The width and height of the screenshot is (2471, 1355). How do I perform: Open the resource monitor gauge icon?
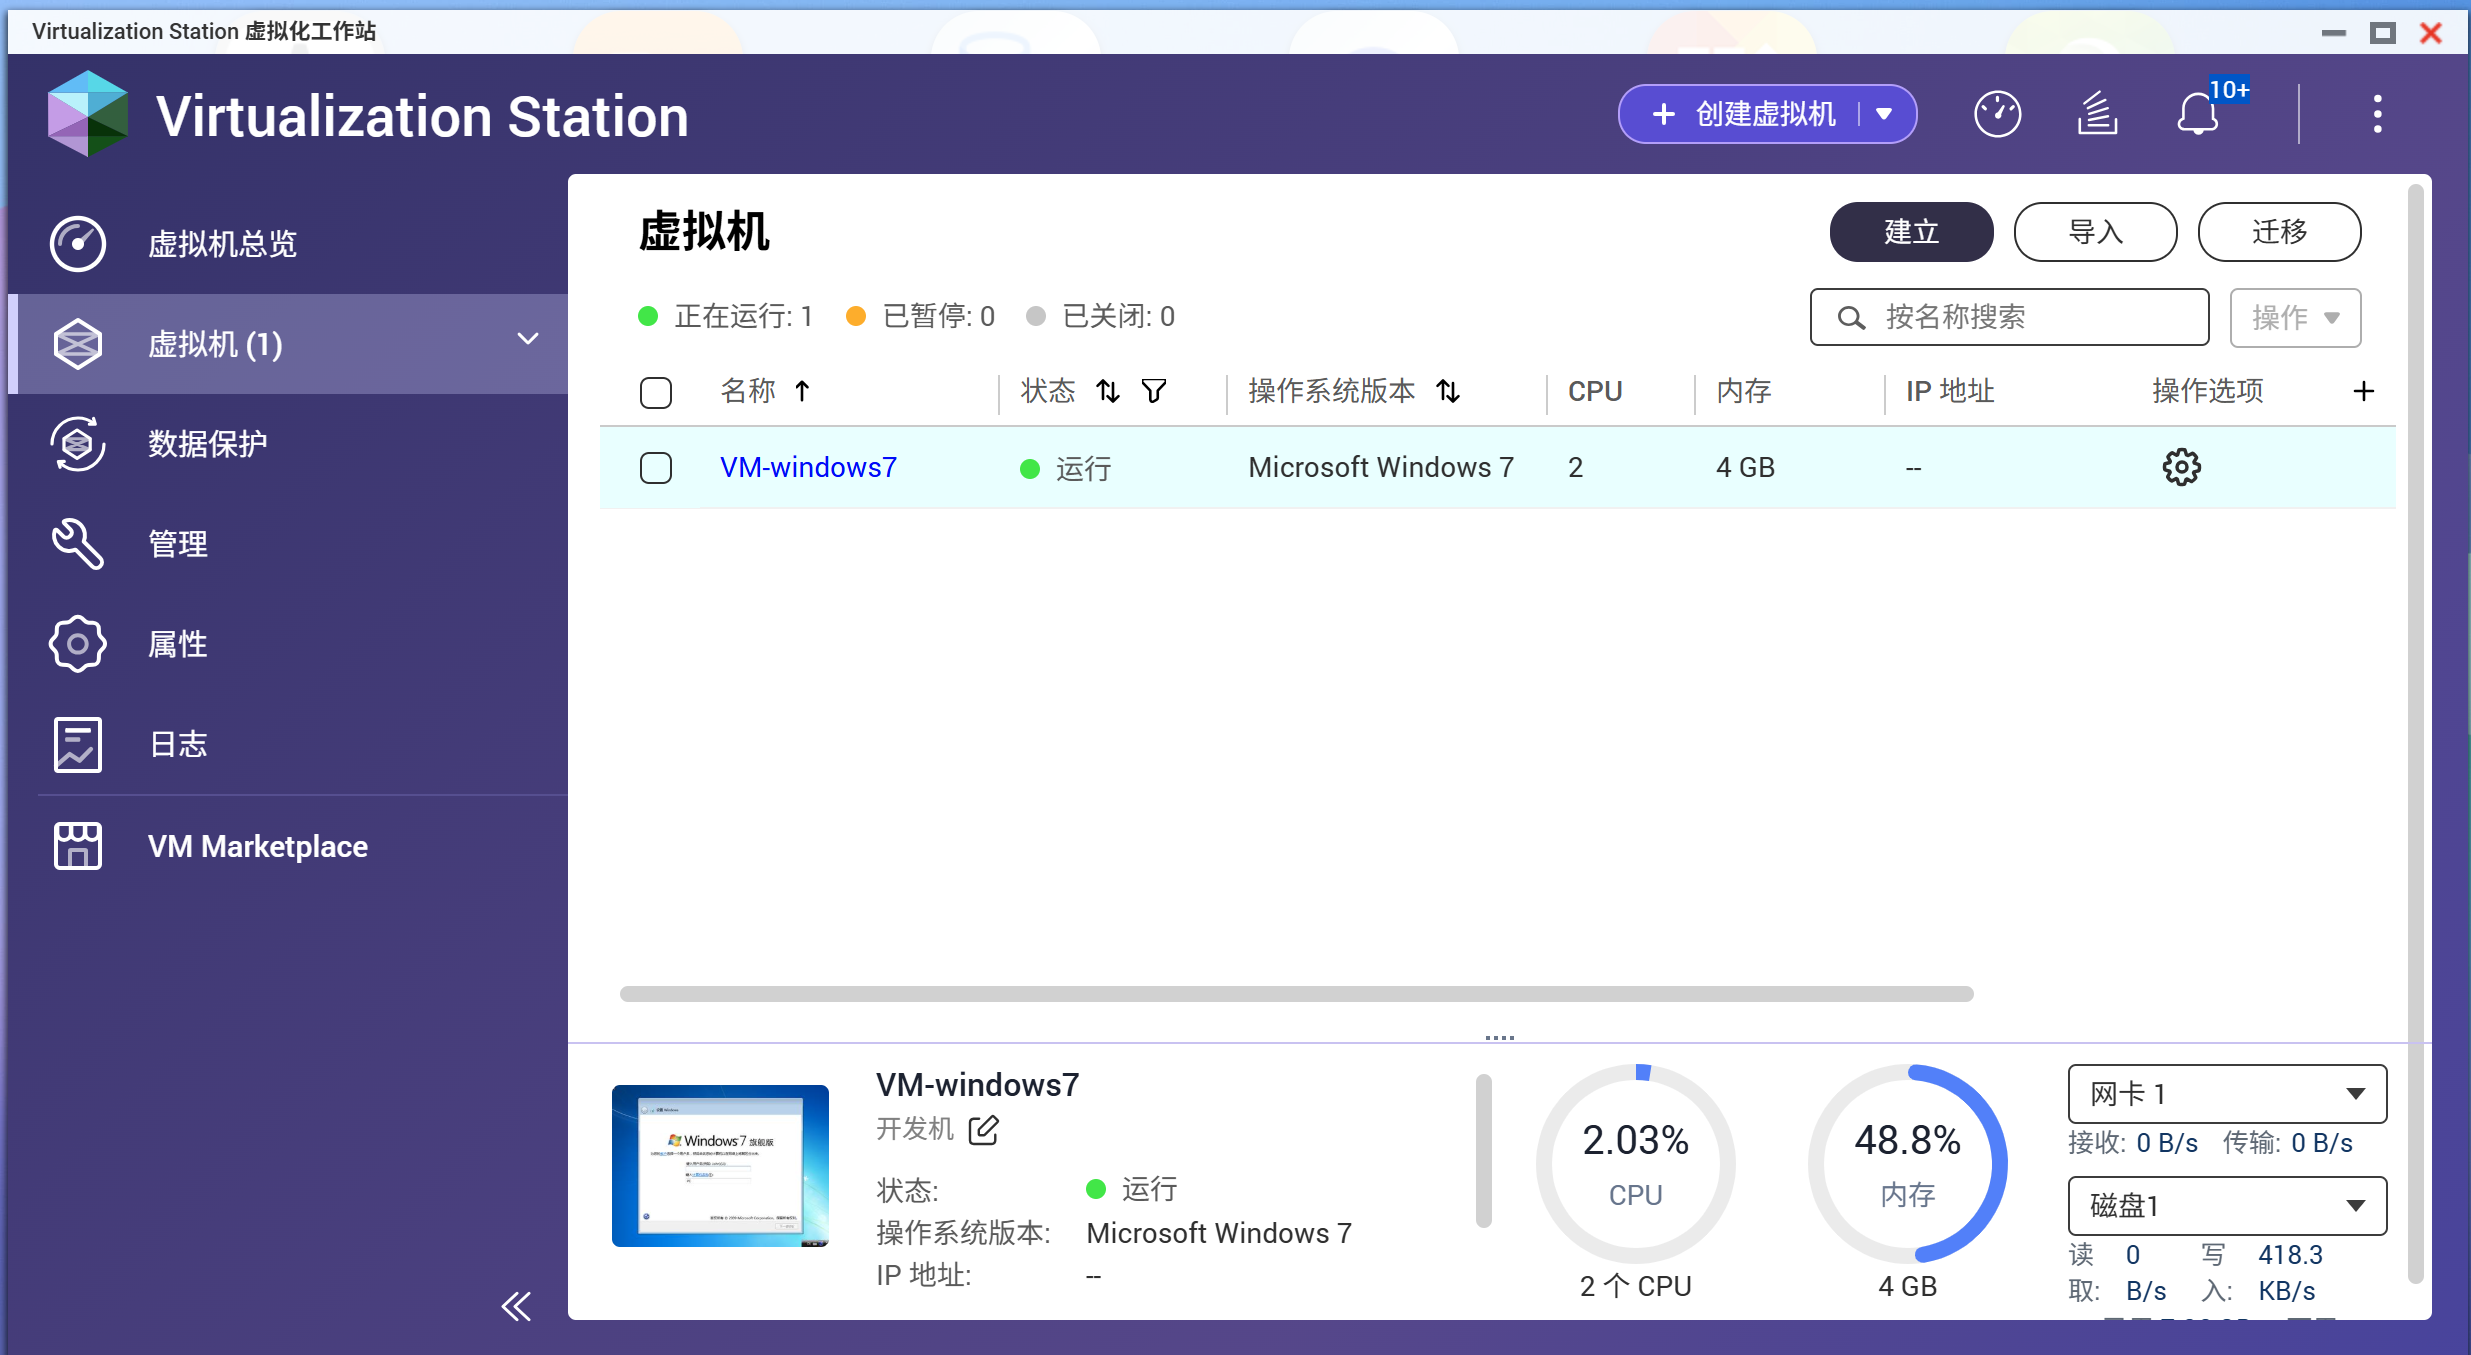tap(1997, 114)
